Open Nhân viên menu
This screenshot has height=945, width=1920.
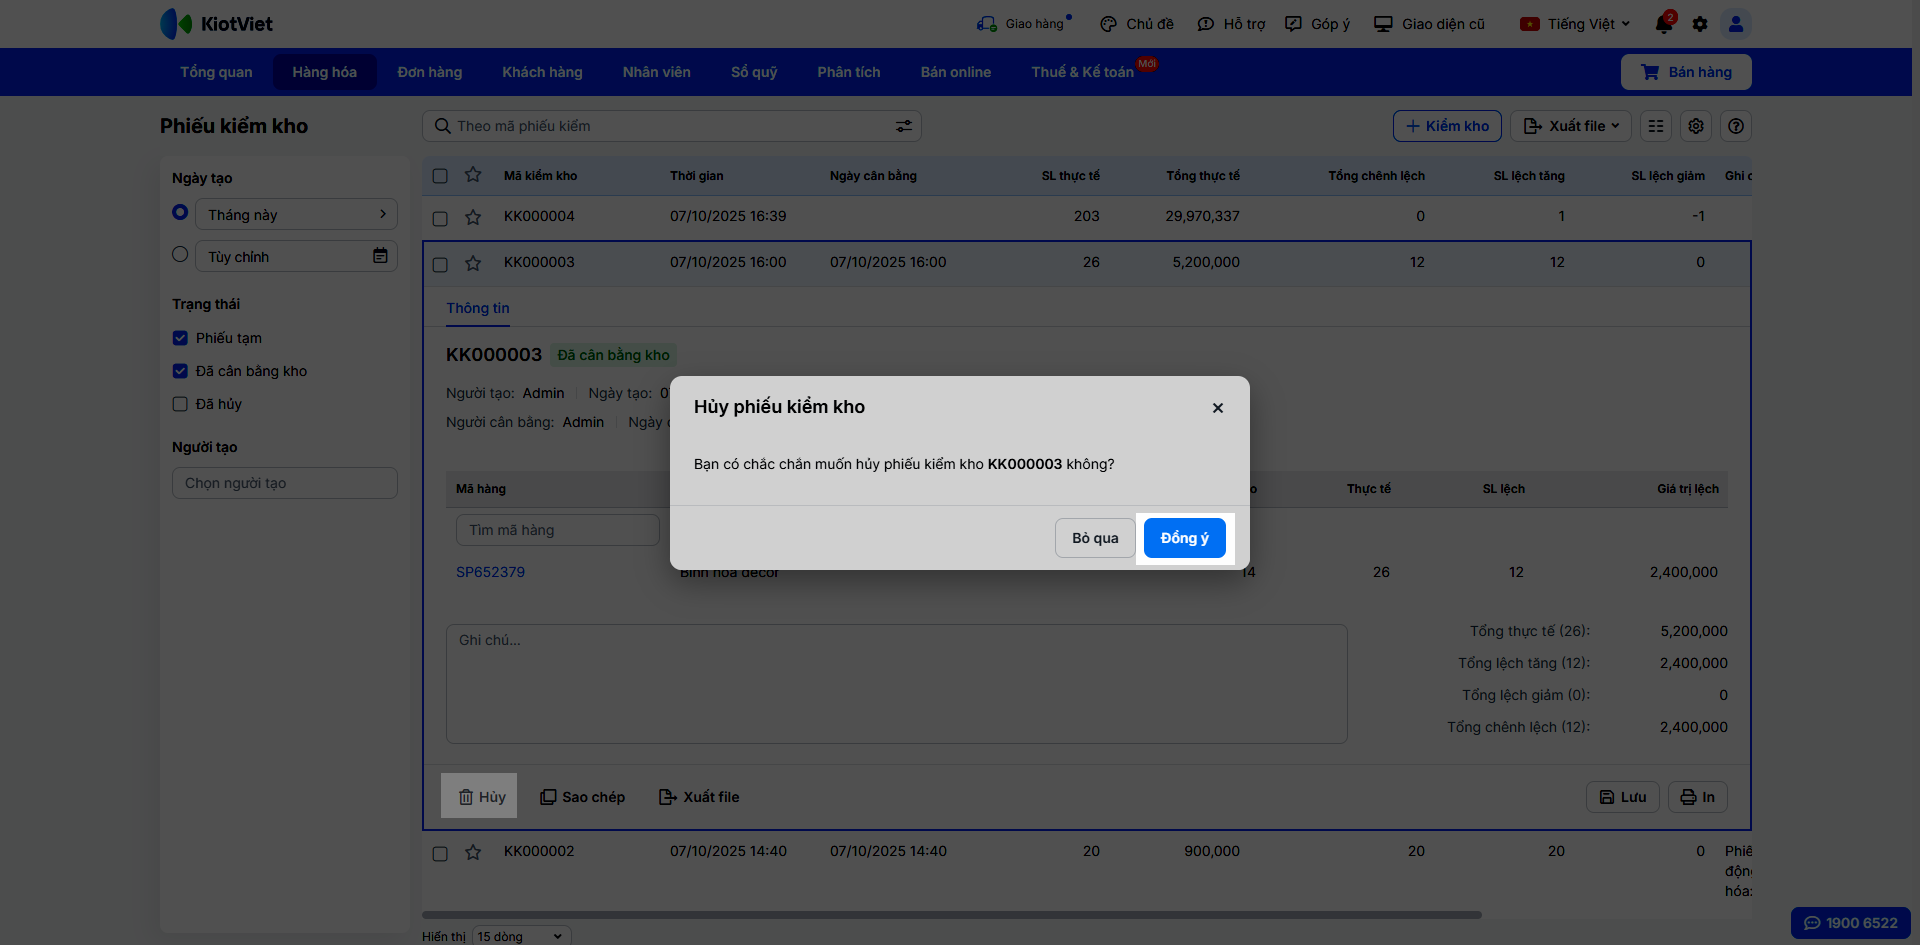coord(657,72)
